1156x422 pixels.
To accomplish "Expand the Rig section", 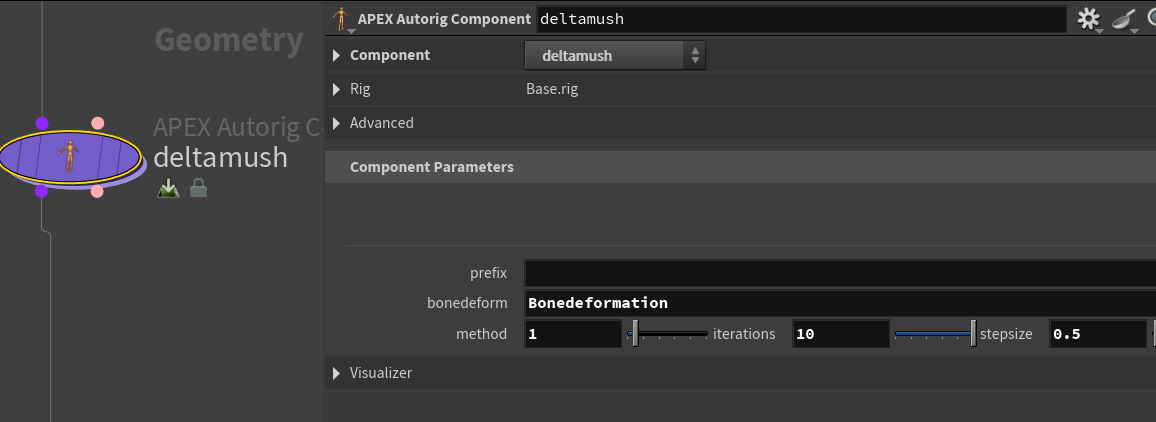I will click(x=336, y=89).
